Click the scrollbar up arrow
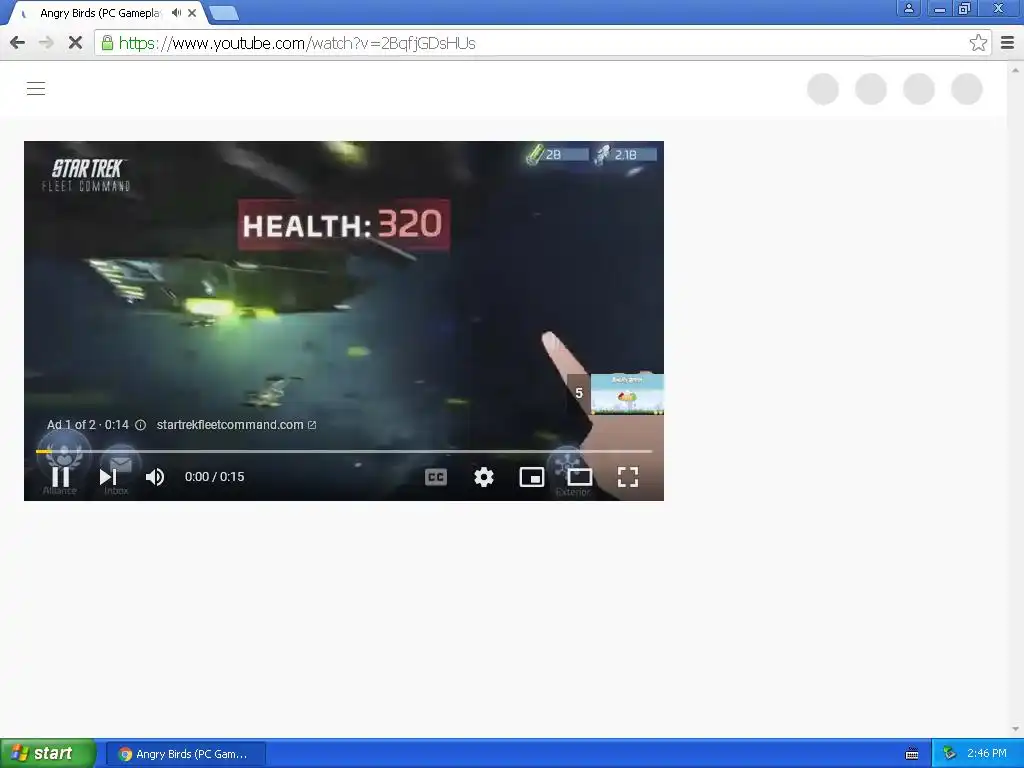Image resolution: width=1024 pixels, height=768 pixels. tap(1015, 69)
